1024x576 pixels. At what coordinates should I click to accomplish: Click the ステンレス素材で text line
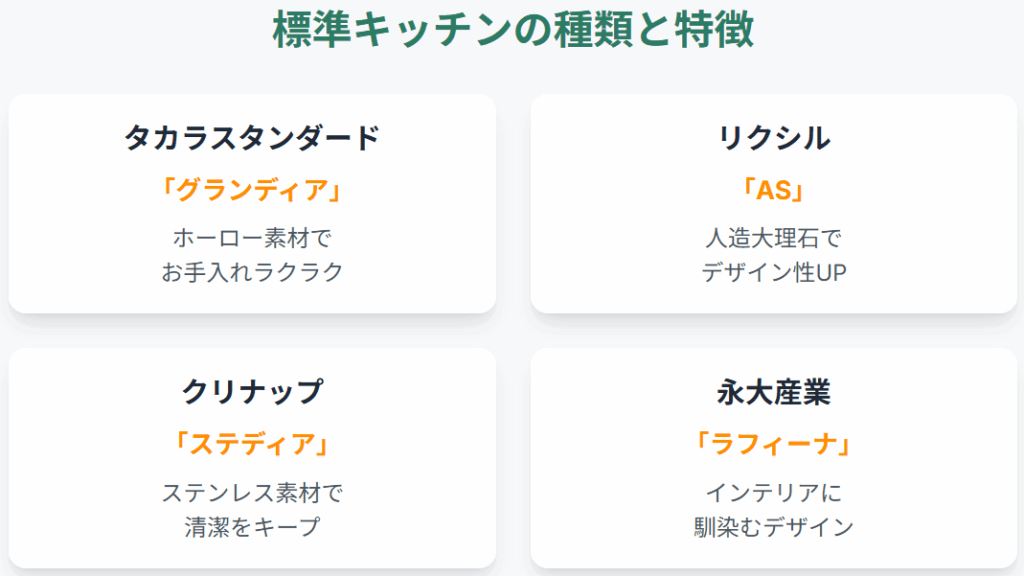252,492
